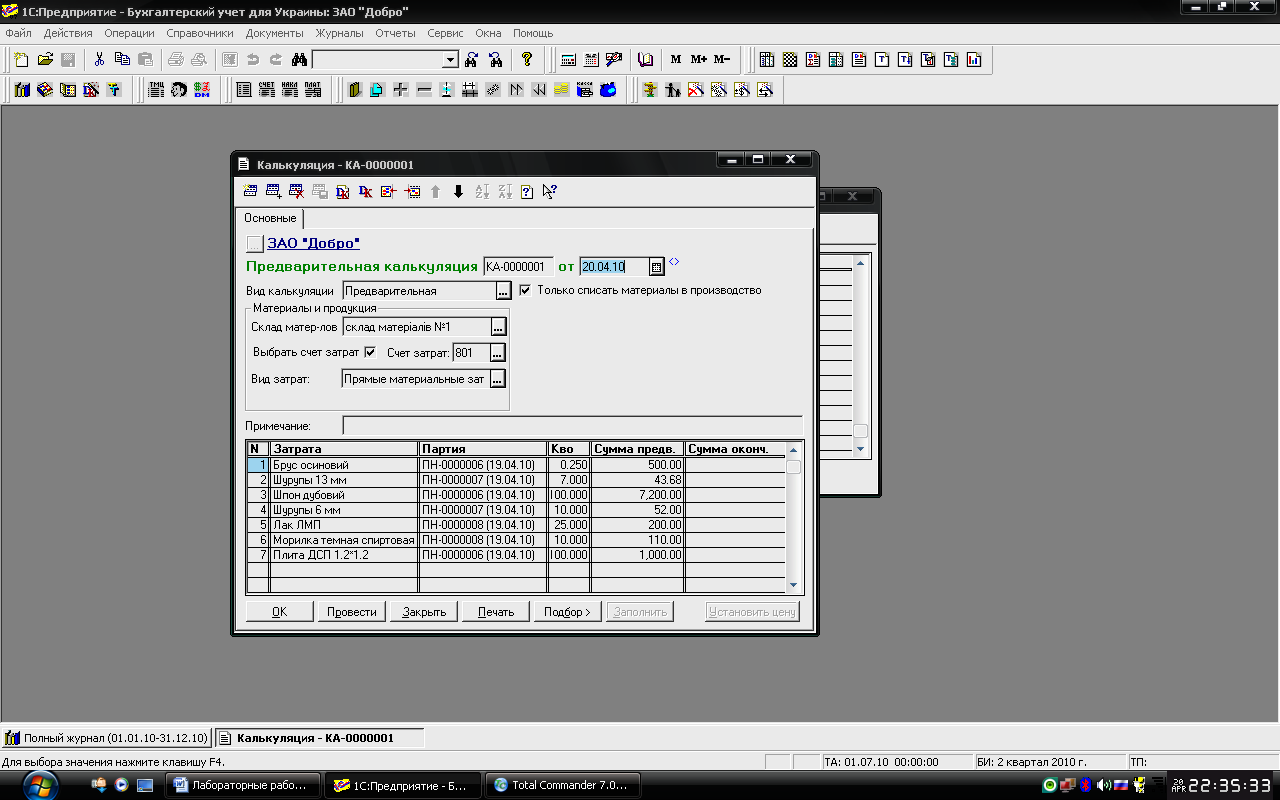Screen dimensions: 1280x800
Task: Uncheck Только списать материалы в производство
Action: click(525, 291)
